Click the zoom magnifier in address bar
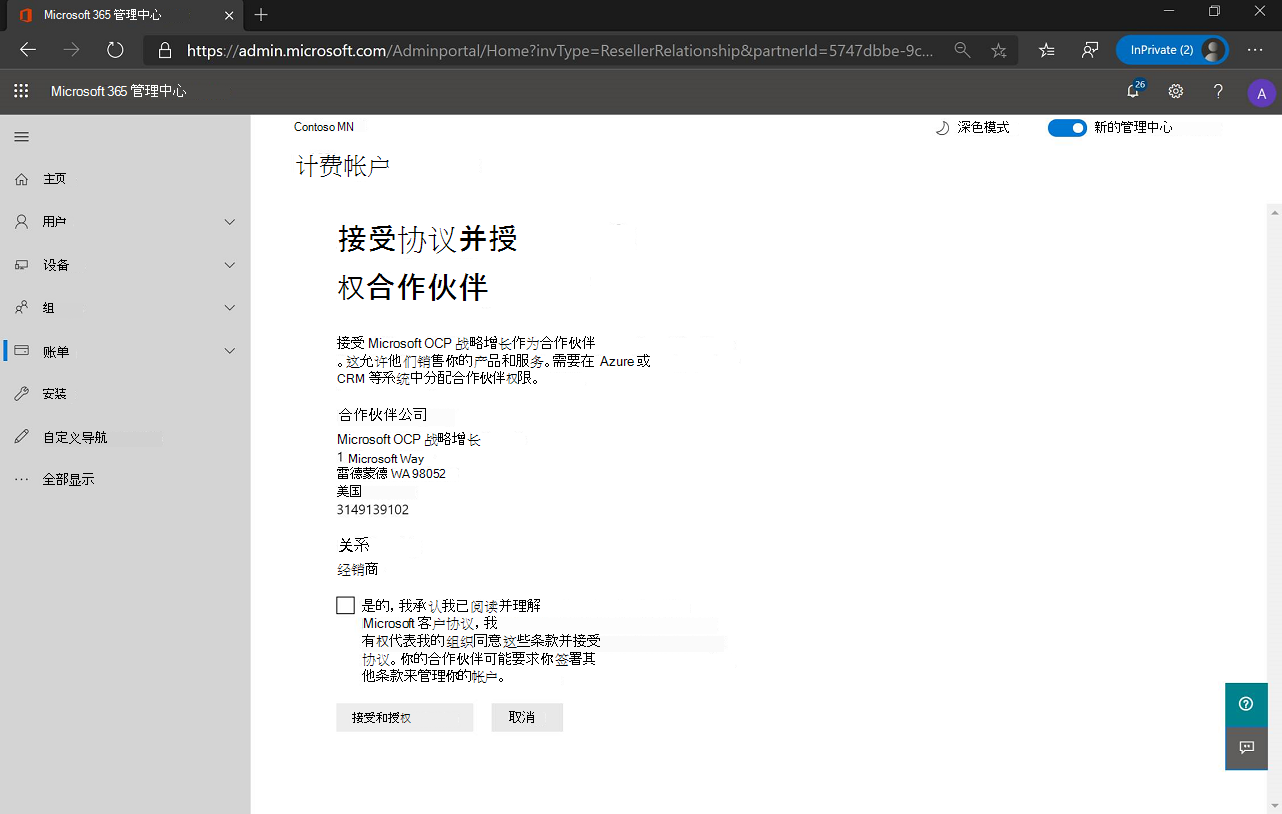Image resolution: width=1282 pixels, height=814 pixels. pos(962,49)
